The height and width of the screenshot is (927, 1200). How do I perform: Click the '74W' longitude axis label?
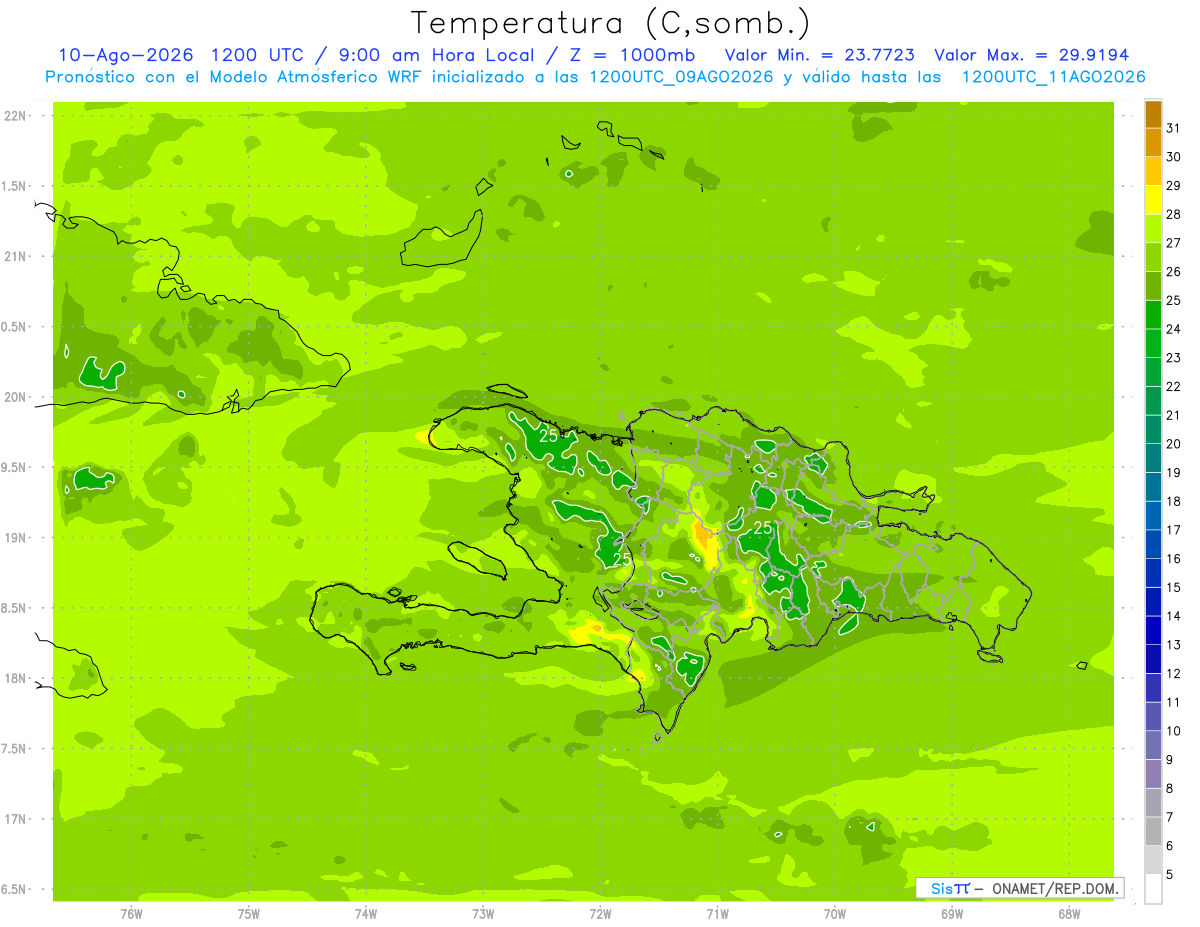[x=366, y=913]
